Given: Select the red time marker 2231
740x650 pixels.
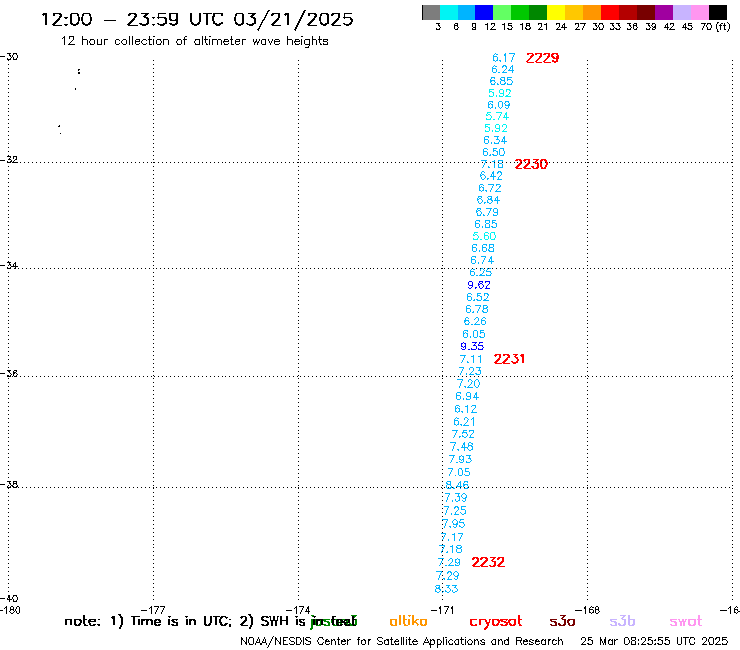Looking at the screenshot, I should (x=509, y=359).
